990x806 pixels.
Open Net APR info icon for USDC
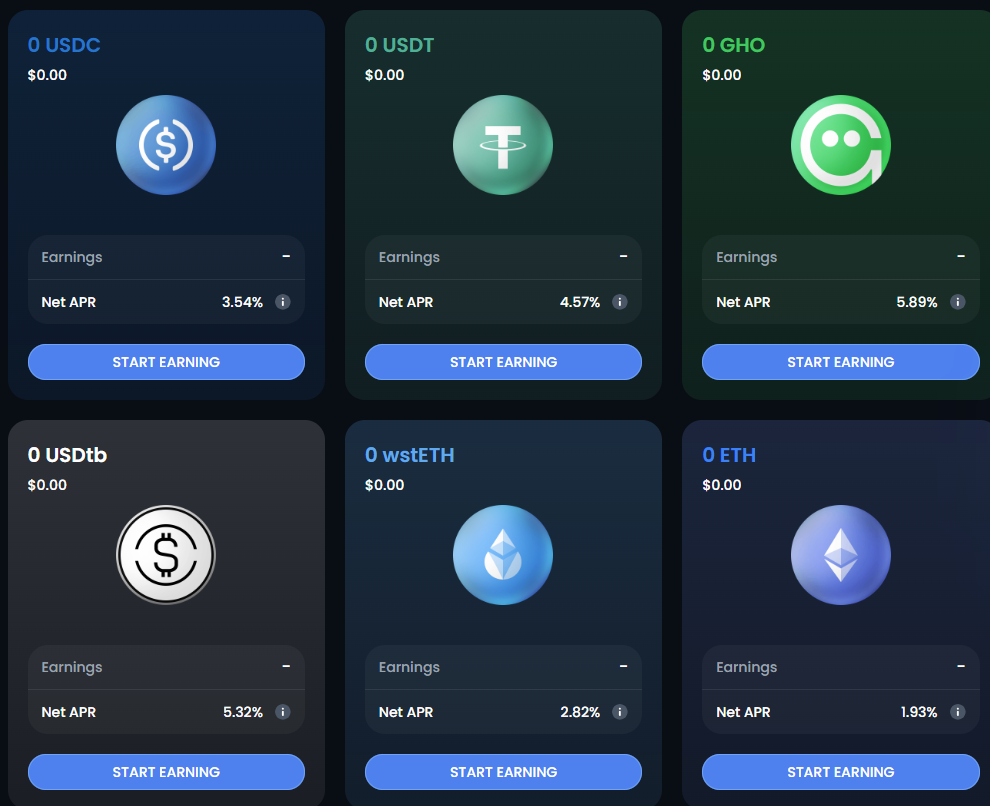pyautogui.click(x=283, y=302)
